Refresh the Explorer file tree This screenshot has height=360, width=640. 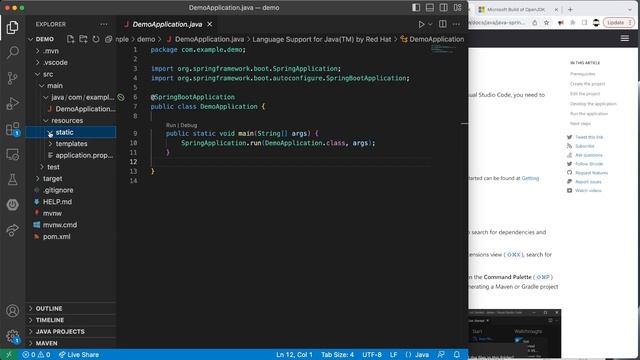[x=96, y=39]
